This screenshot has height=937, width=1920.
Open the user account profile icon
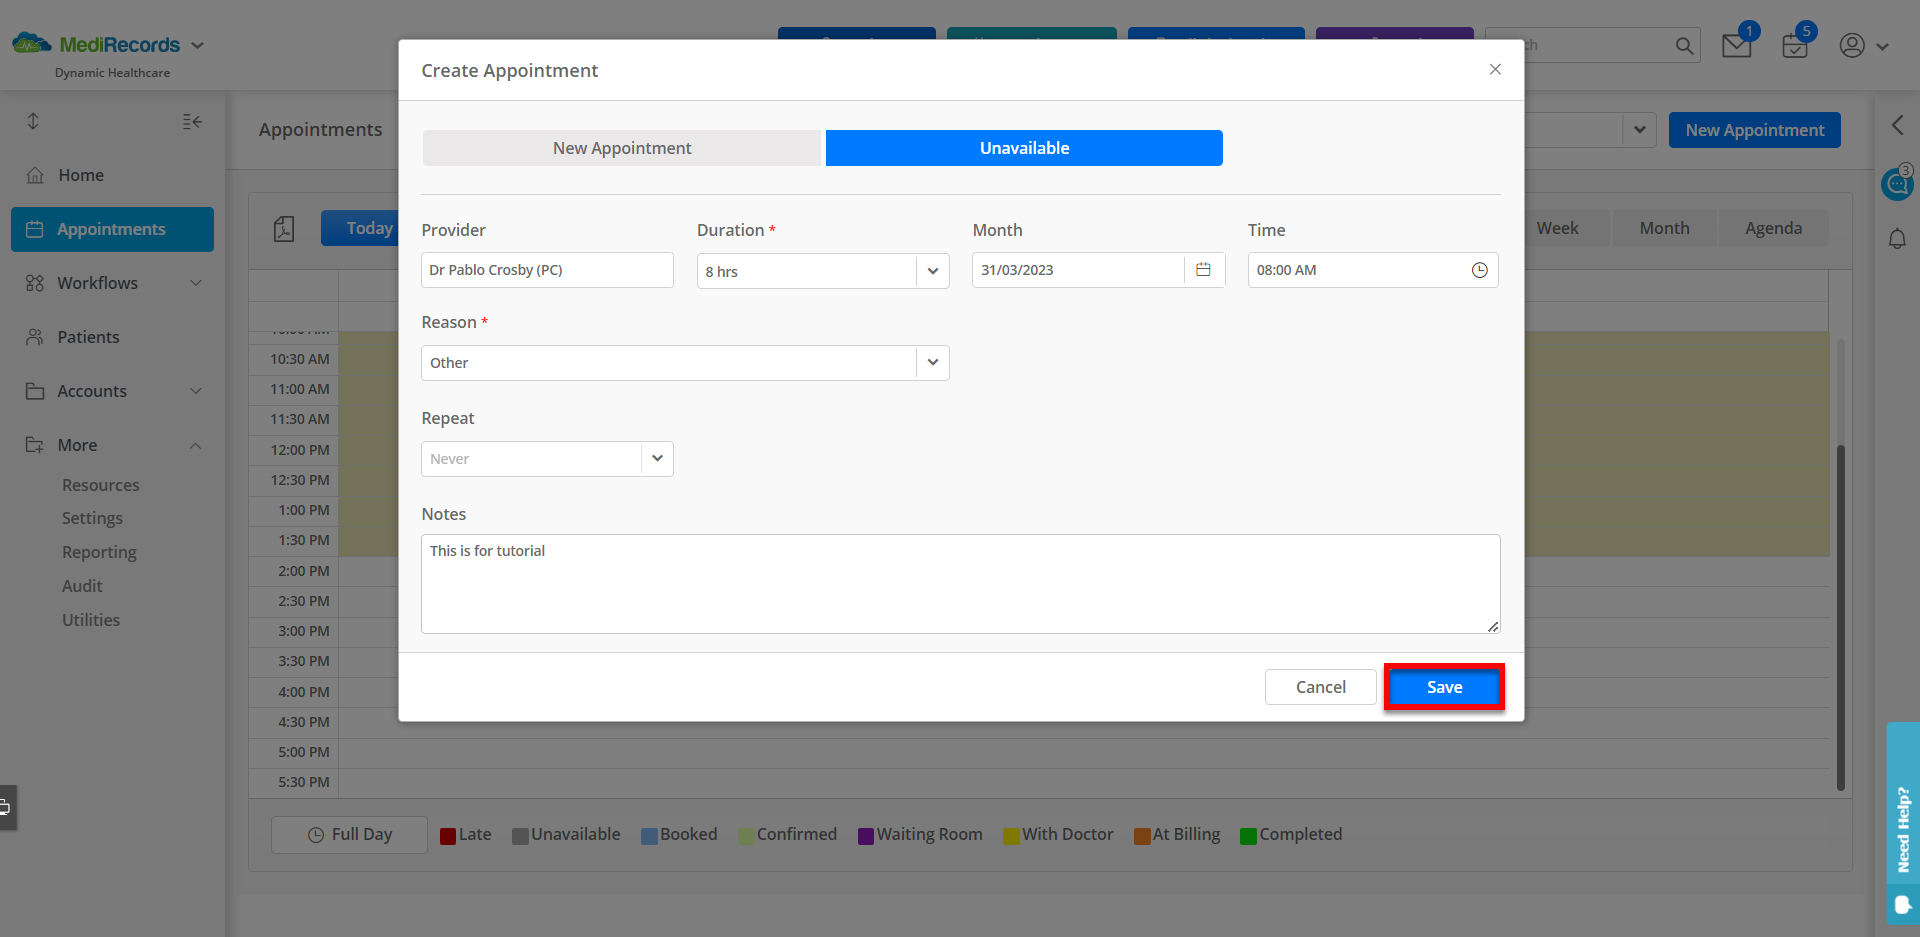1852,45
